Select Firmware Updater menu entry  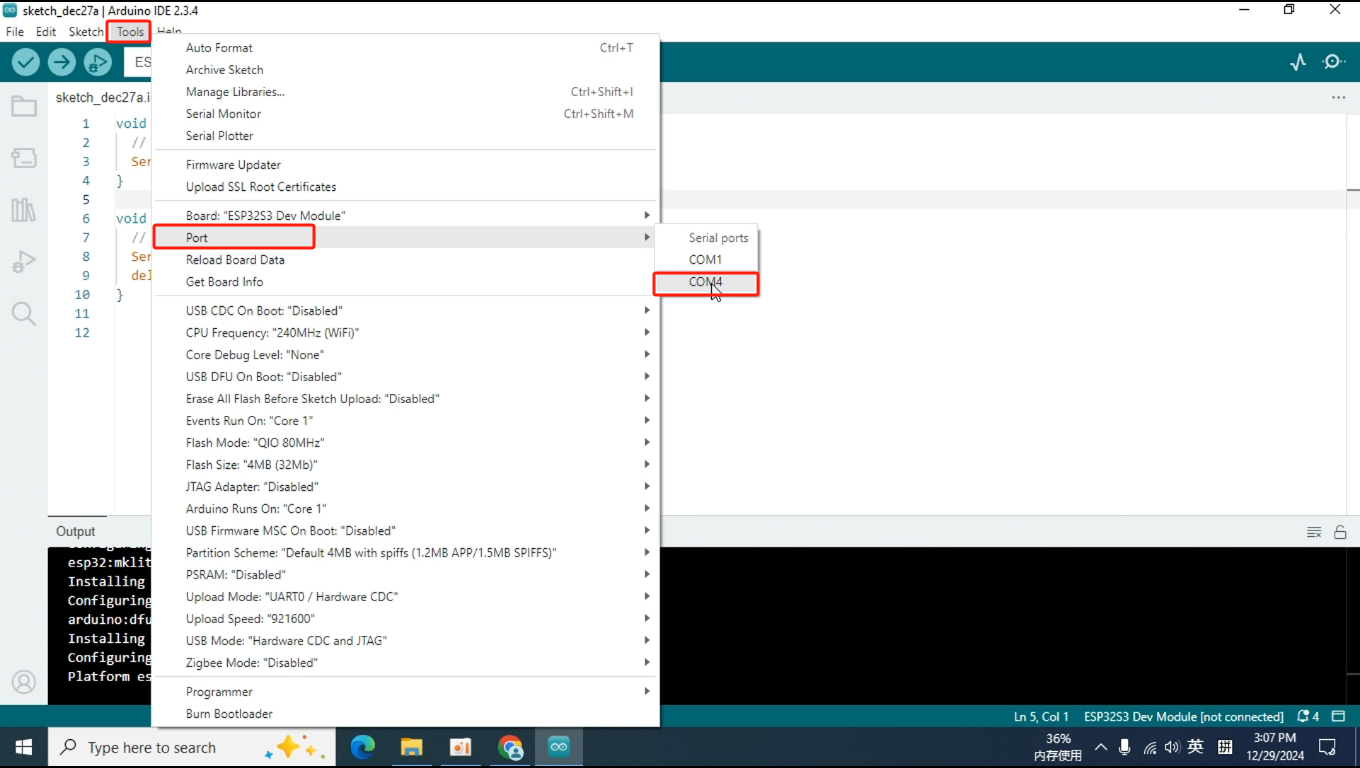pos(405,165)
